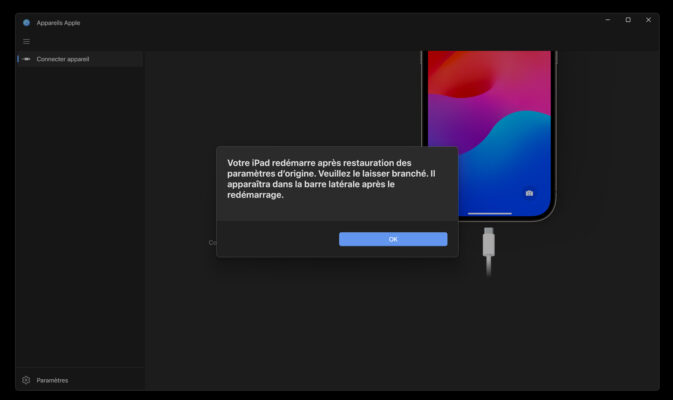Viewport: 673px width, 400px height.
Task: Click the camera icon on the phone illustration
Action: 529,193
